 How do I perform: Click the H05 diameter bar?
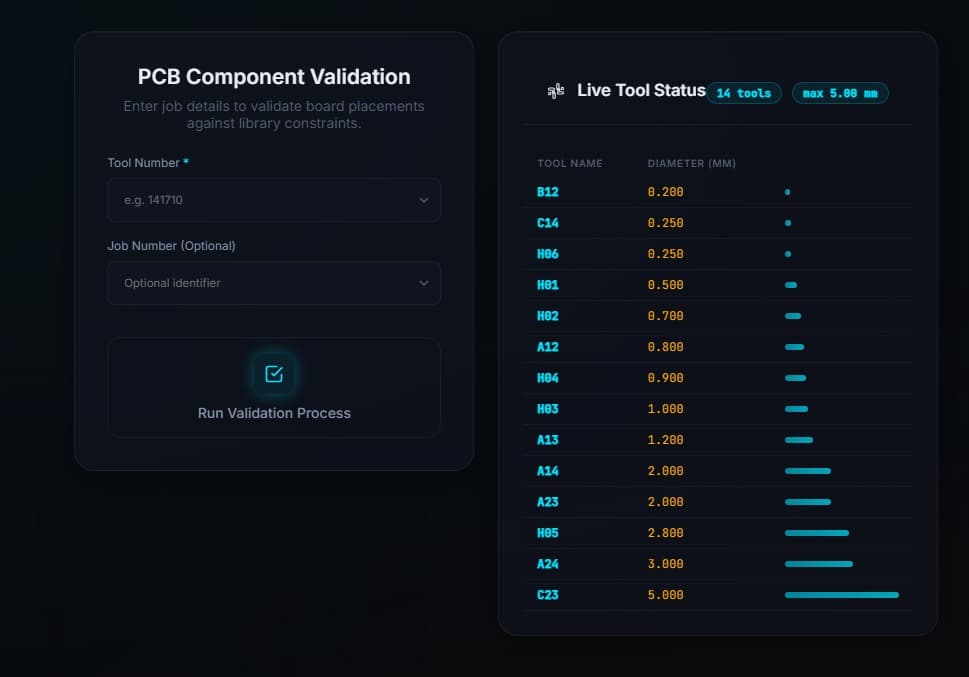point(817,532)
